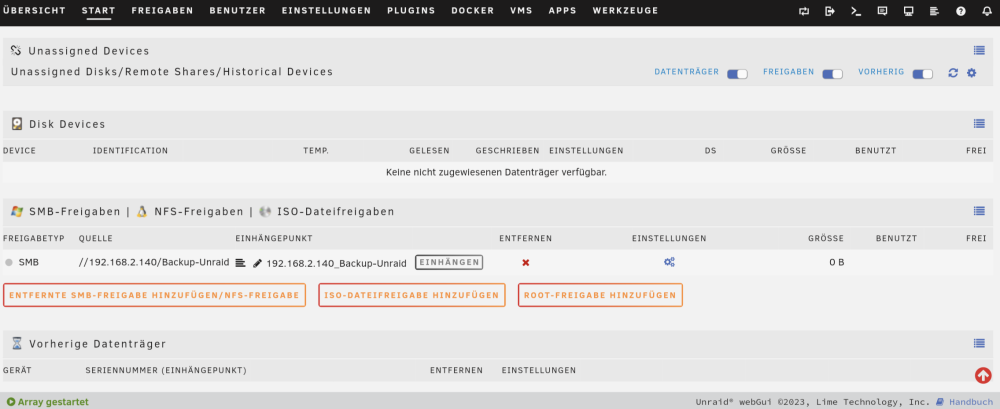The width and height of the screenshot is (1000, 409).
Task: Click ROOT-FREIGABE HINZUFÜGEN button
Action: coord(600,295)
